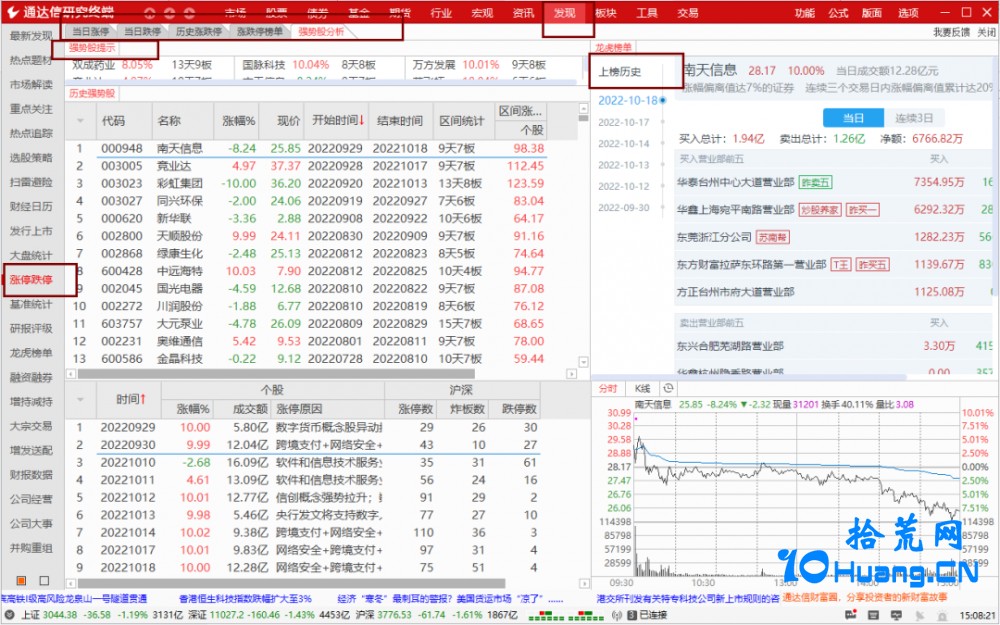
Task: Click the 东莞浙江分公司 entry
Action: click(714, 237)
